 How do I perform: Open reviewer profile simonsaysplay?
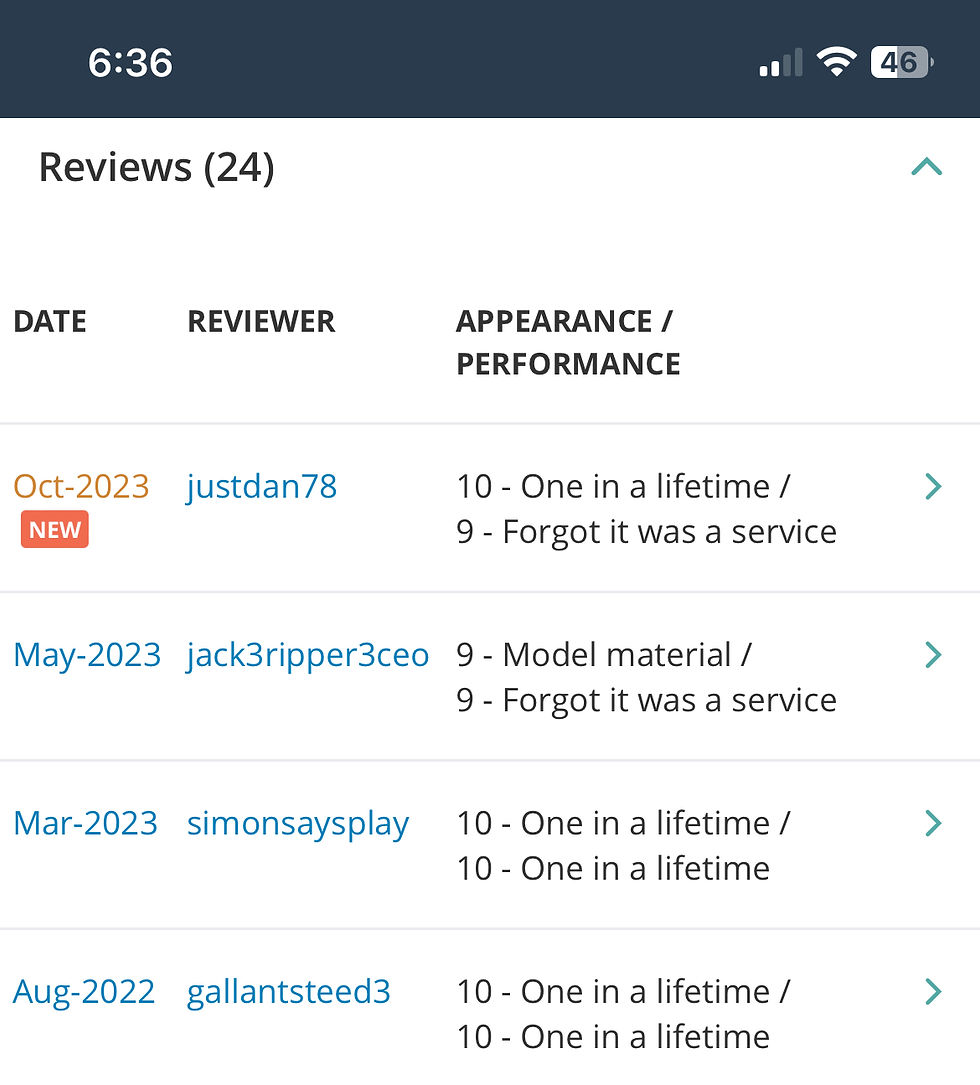click(298, 823)
